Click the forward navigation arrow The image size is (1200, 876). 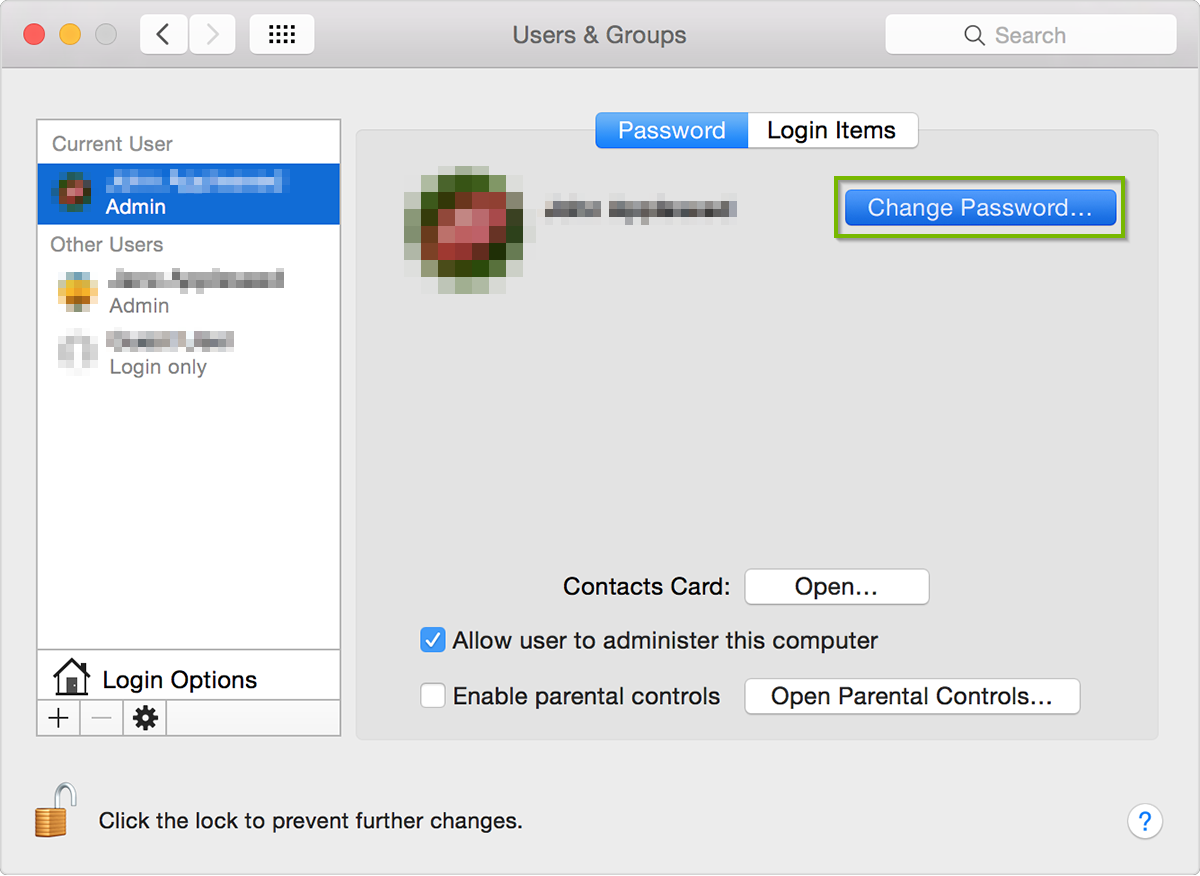pos(211,33)
